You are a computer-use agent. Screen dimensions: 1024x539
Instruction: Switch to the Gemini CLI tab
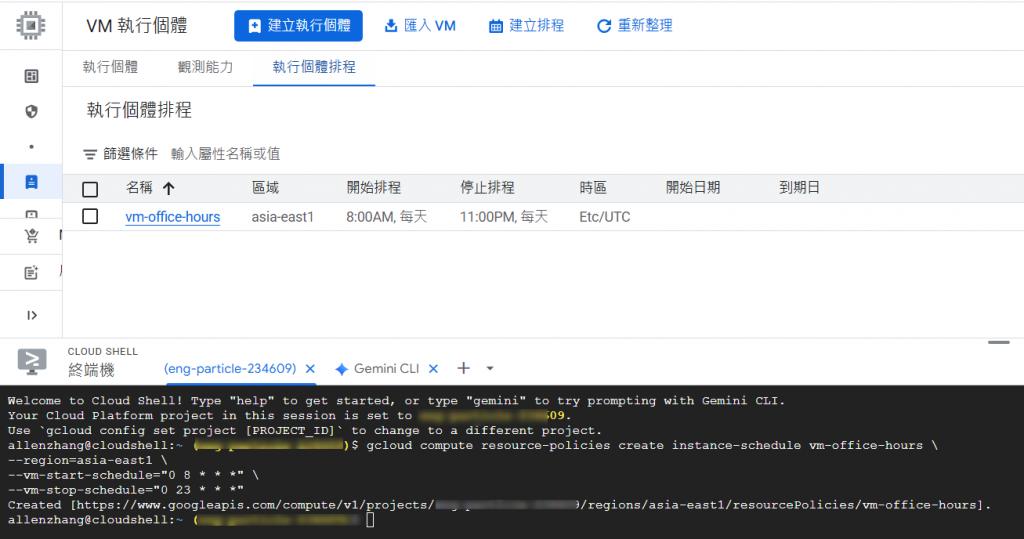coord(377,368)
